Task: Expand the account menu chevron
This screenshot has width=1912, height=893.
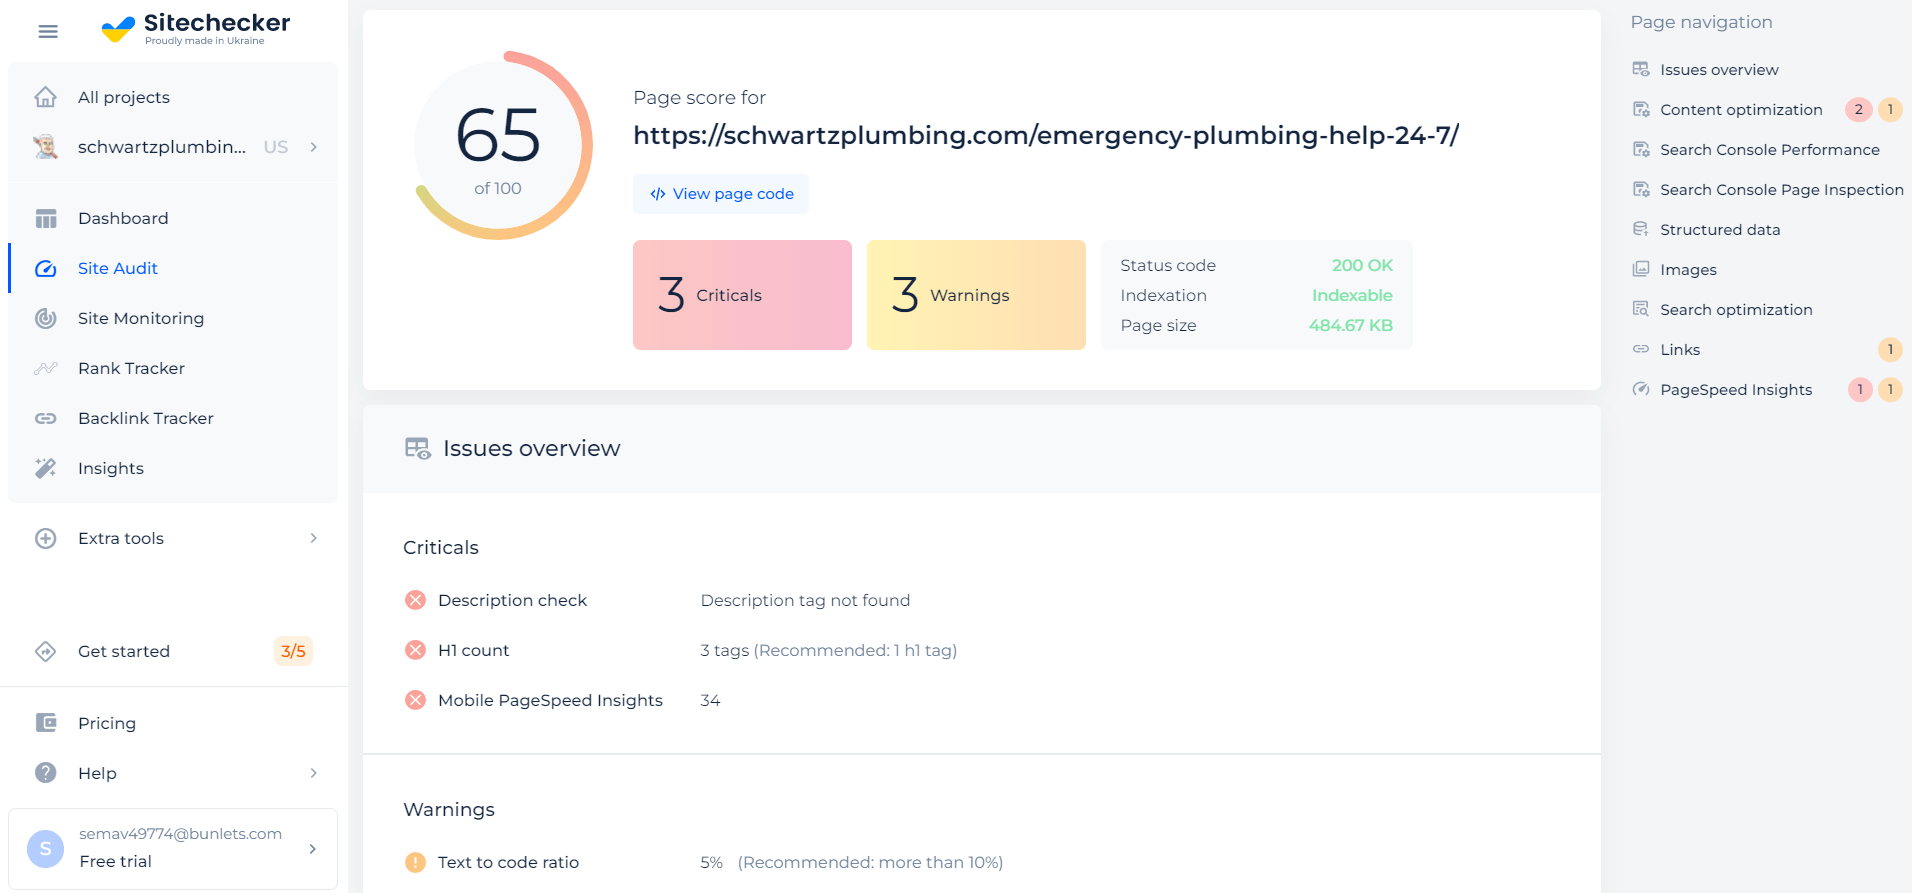Action: [313, 849]
